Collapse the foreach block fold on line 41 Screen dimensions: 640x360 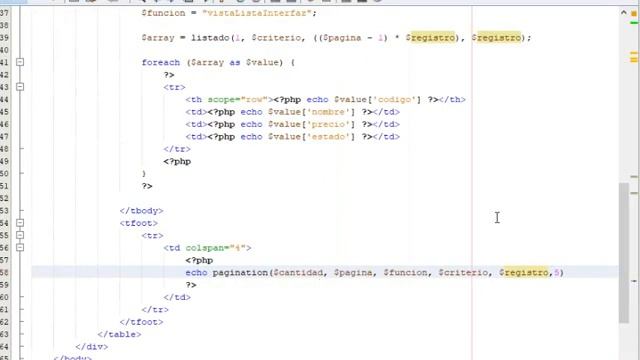click(20, 62)
